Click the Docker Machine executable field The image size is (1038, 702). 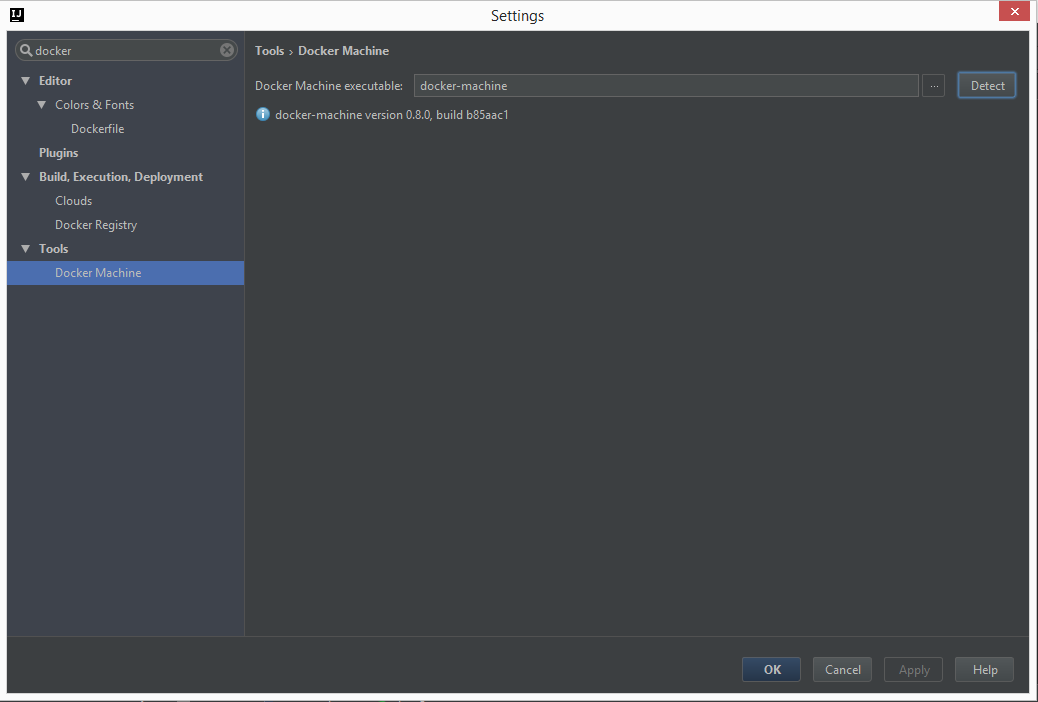click(x=666, y=85)
